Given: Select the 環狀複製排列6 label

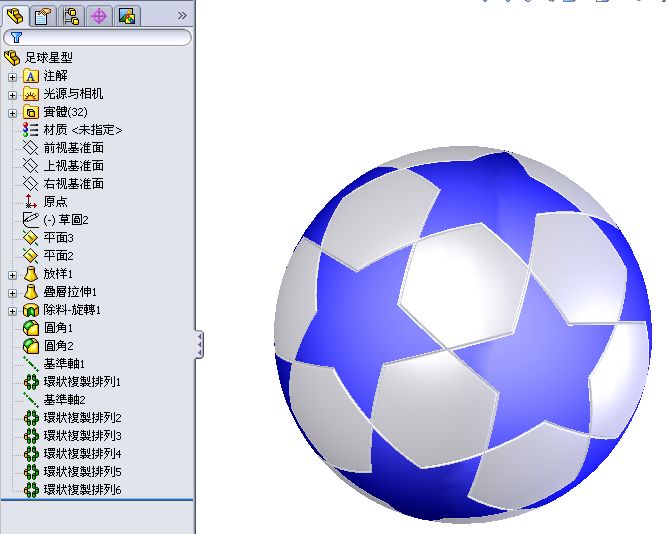Looking at the screenshot, I should click(83, 490).
